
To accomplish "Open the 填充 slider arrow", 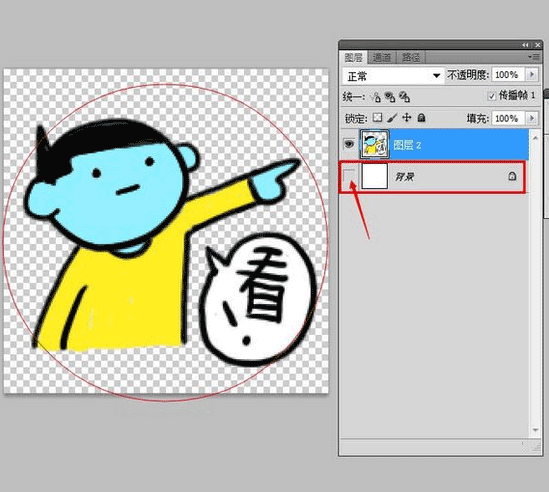I will tap(532, 118).
